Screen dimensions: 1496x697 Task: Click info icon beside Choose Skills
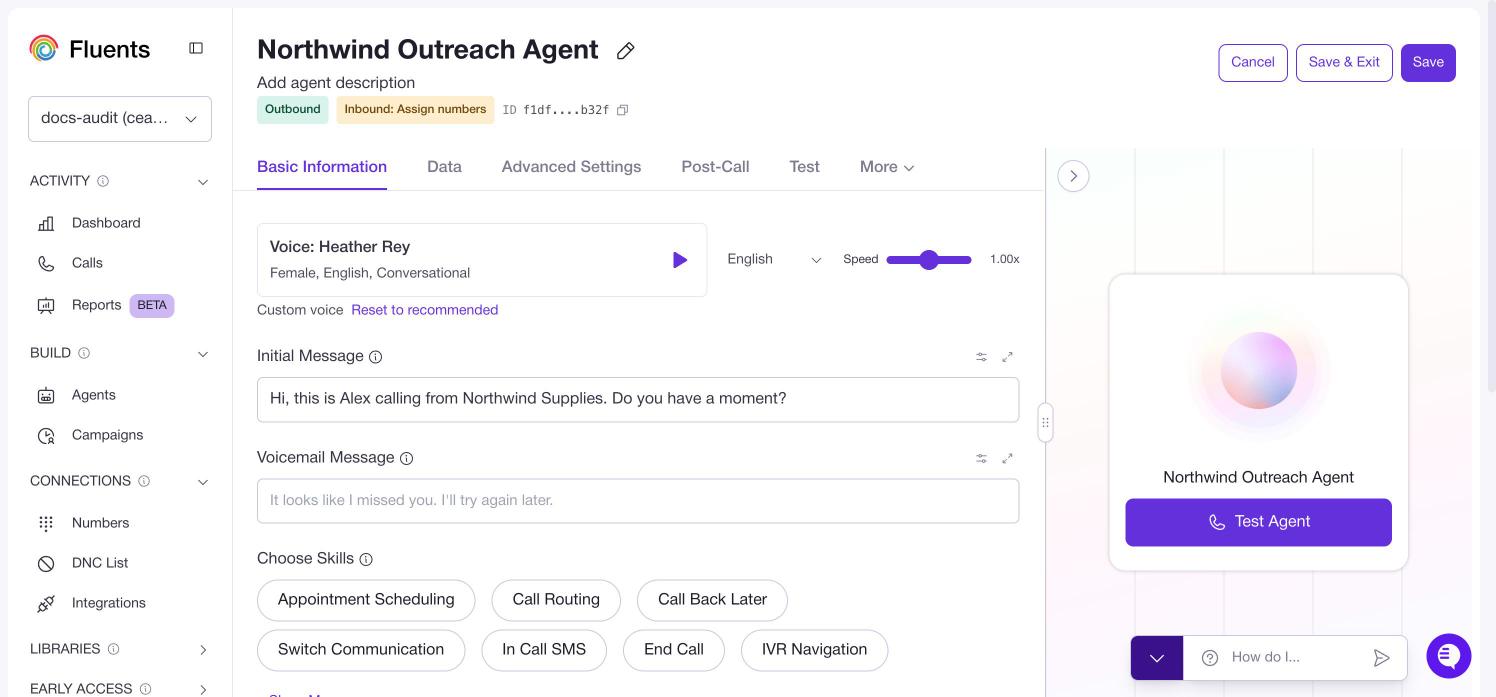(x=366, y=560)
